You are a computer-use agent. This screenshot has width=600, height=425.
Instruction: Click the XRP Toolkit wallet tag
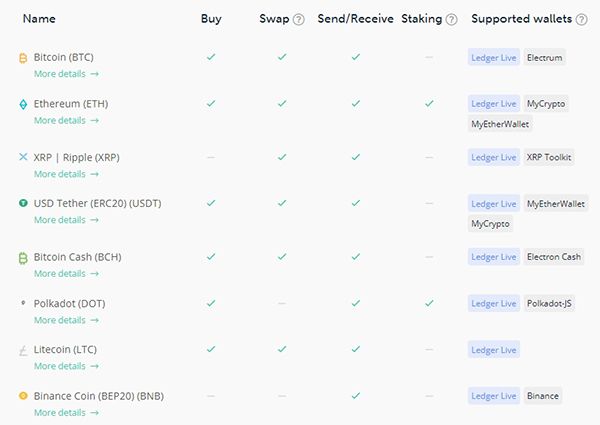[x=550, y=157]
